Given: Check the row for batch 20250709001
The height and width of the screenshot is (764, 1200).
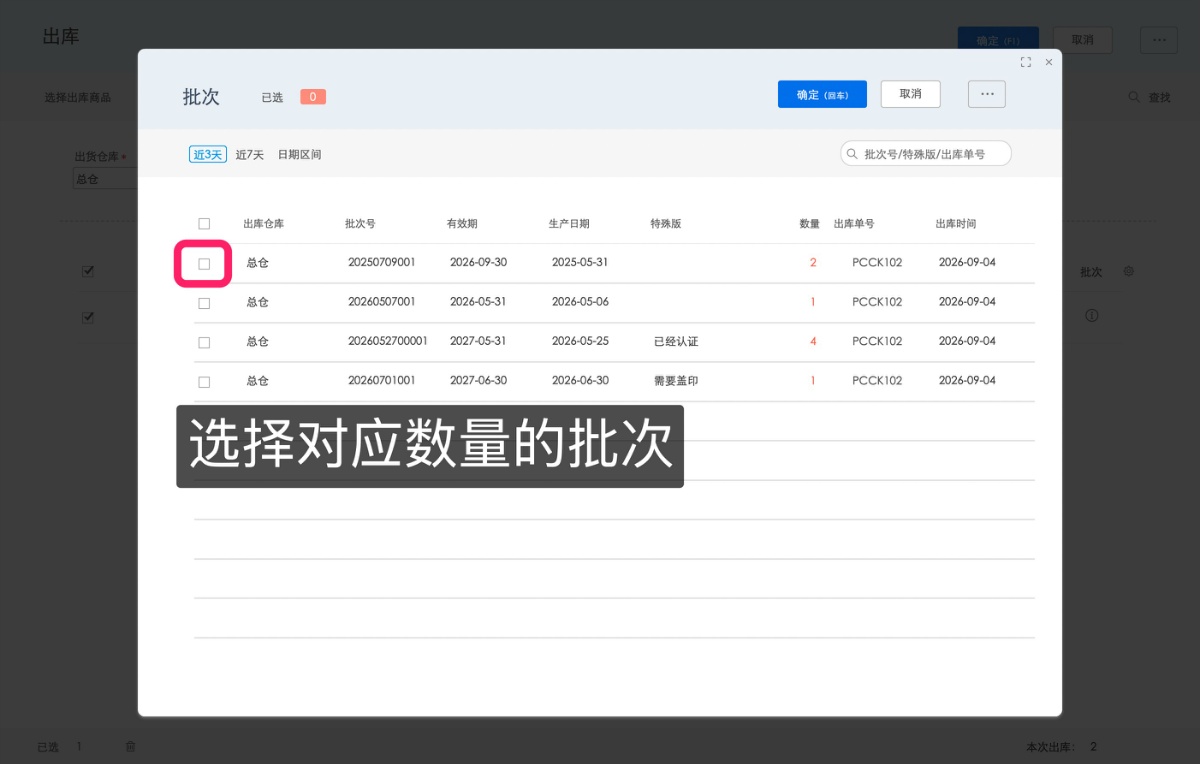Looking at the screenshot, I should [204, 264].
